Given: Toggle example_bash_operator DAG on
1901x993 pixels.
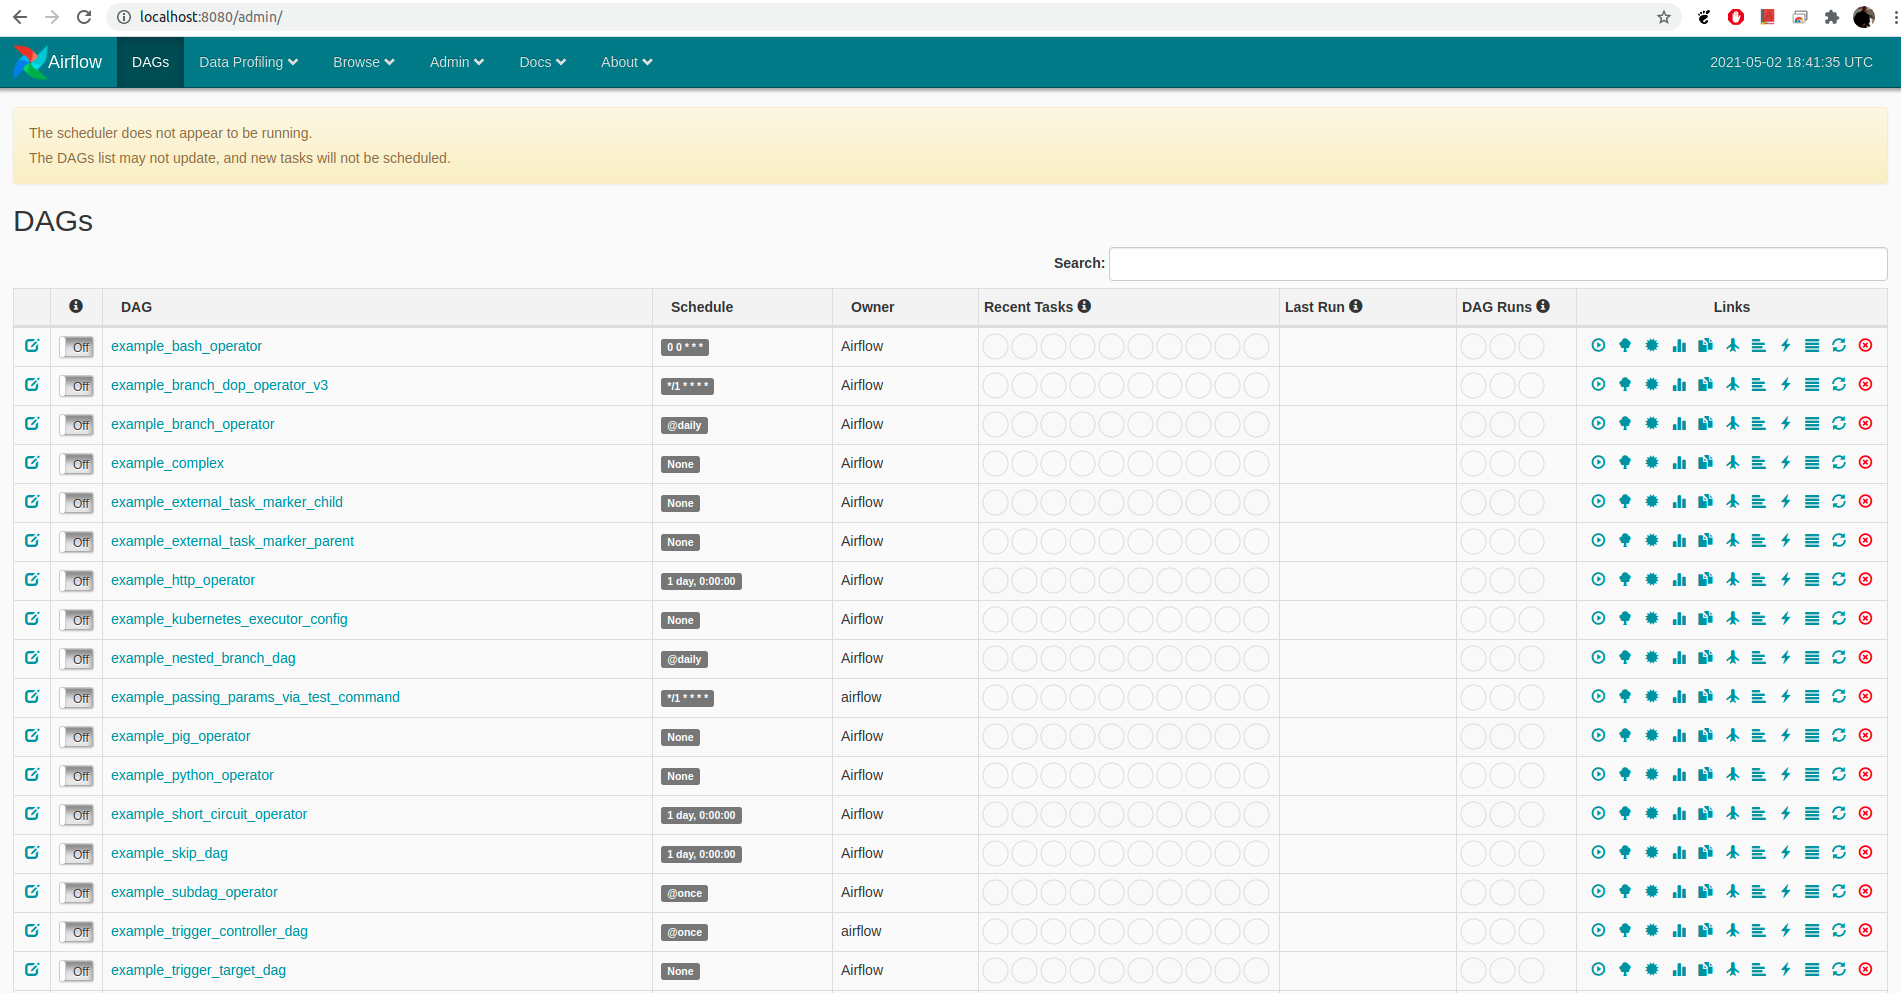Looking at the screenshot, I should pyautogui.click(x=77, y=347).
